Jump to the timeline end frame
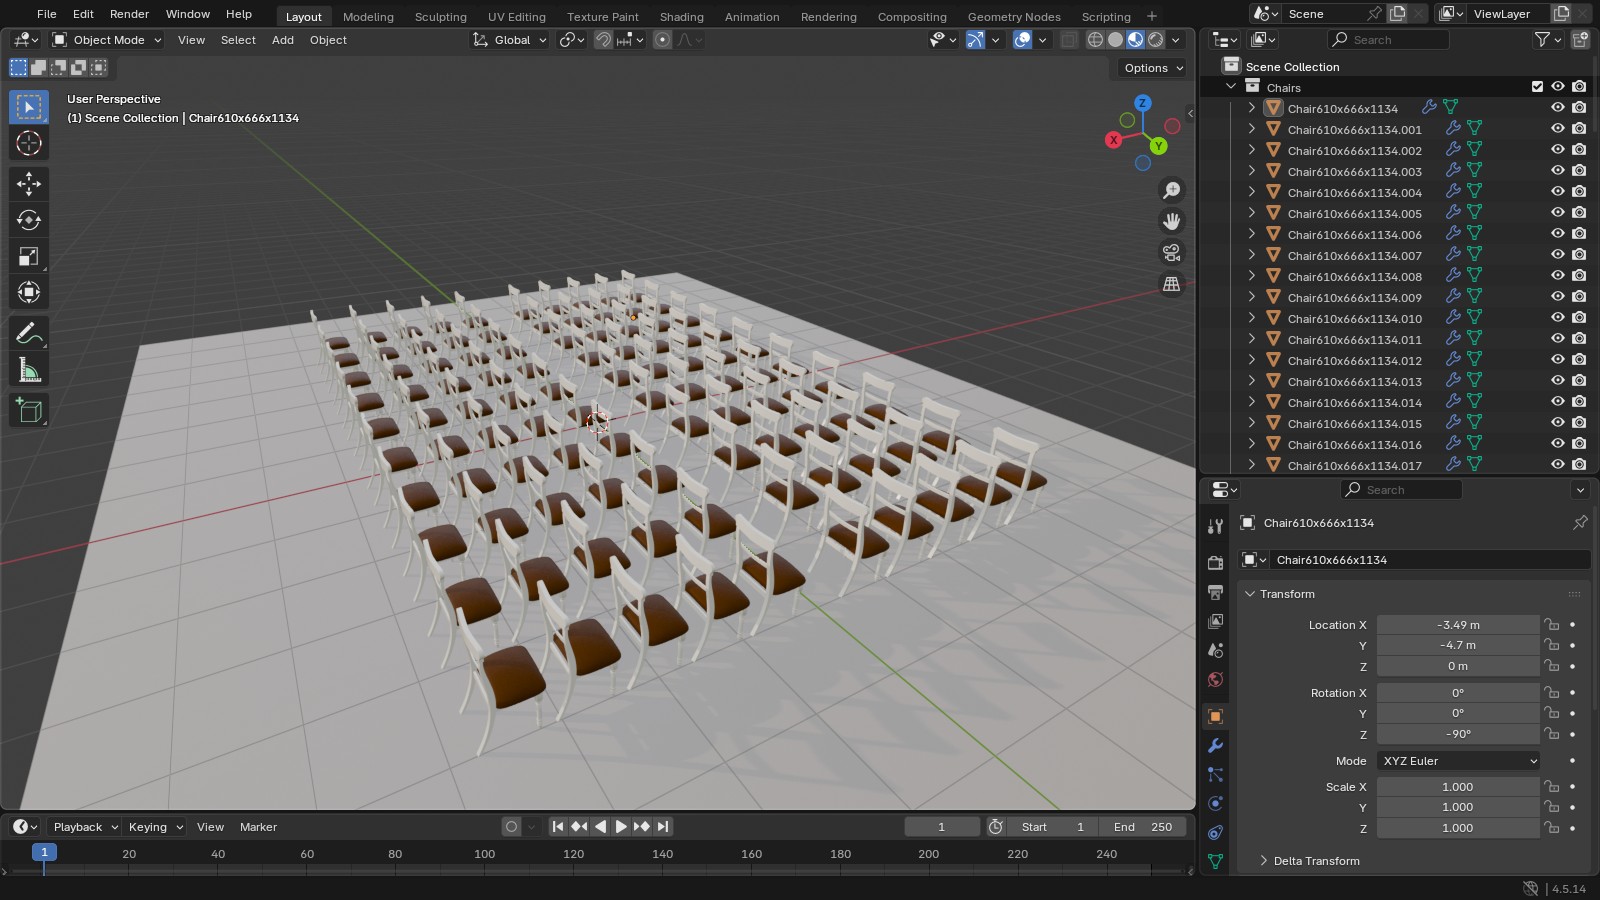Image resolution: width=1600 pixels, height=900 pixels. [x=663, y=827]
